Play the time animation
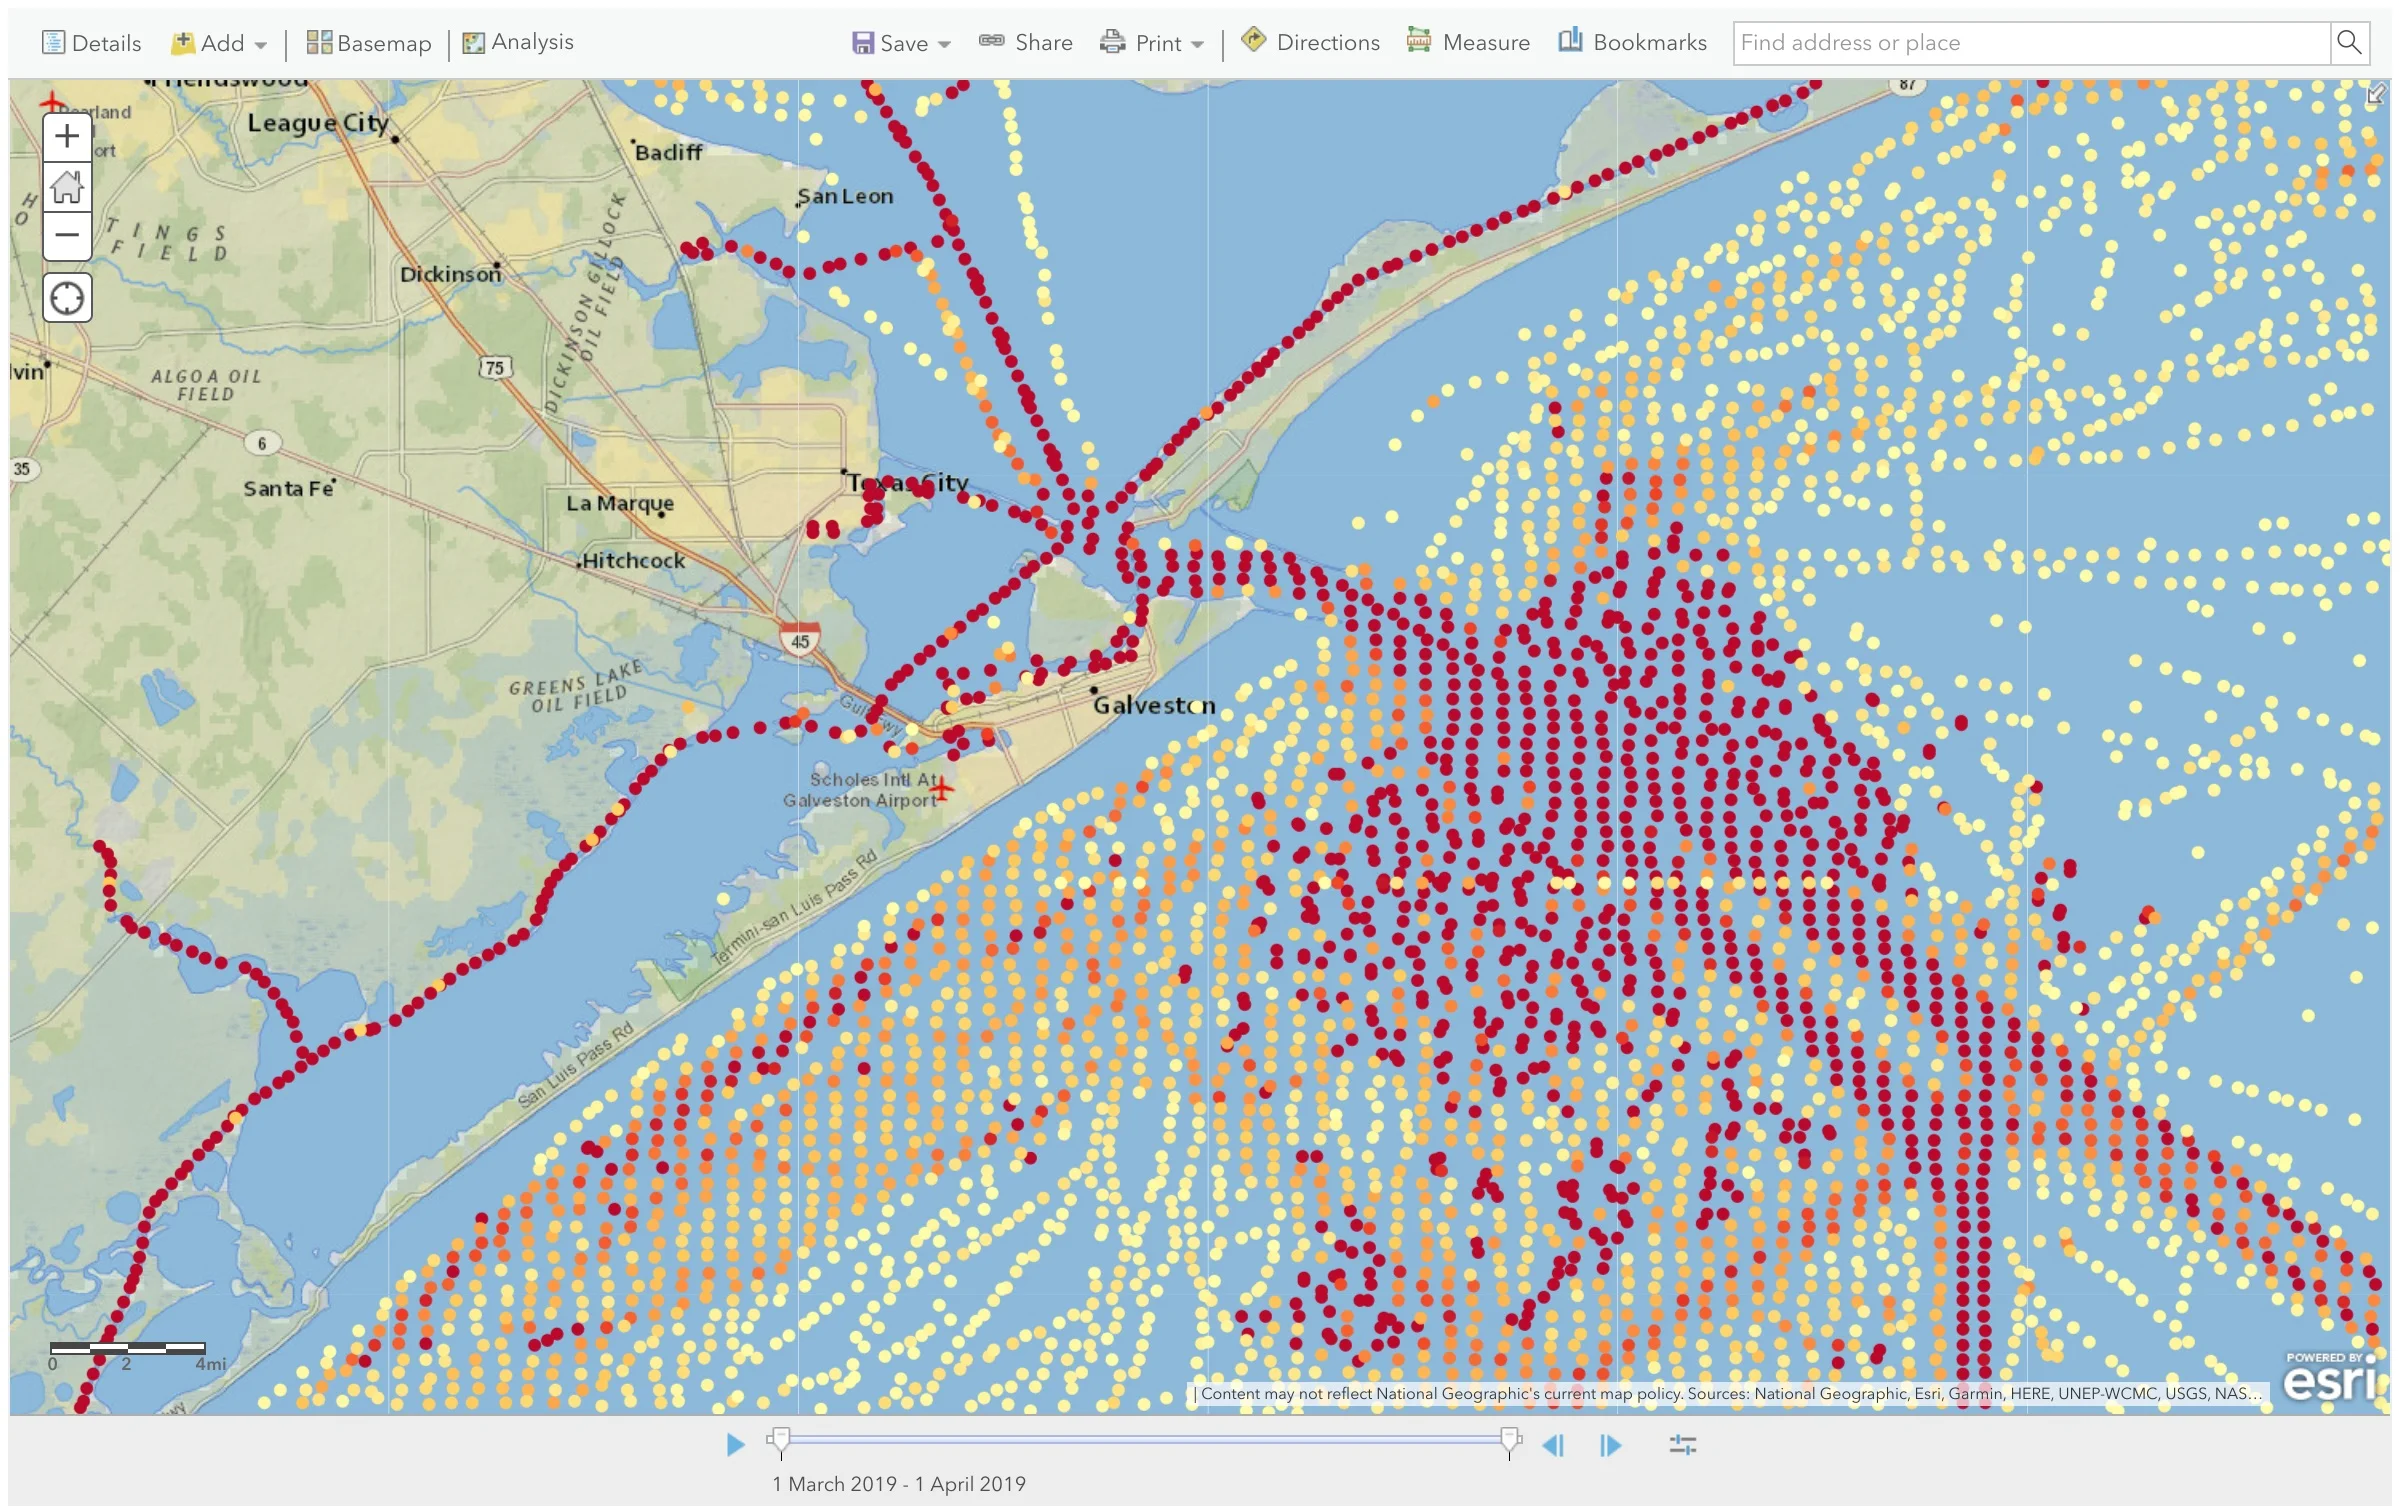 [735, 1444]
